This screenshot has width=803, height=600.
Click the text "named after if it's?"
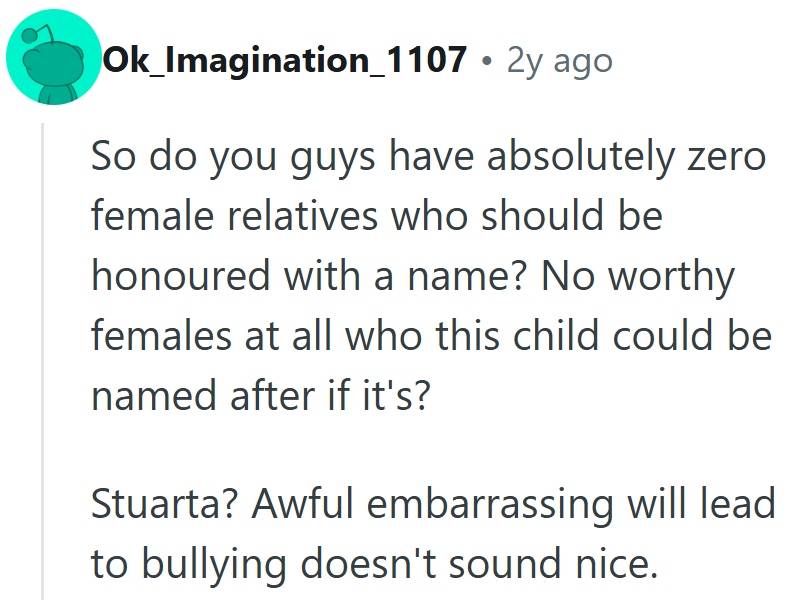click(260, 396)
